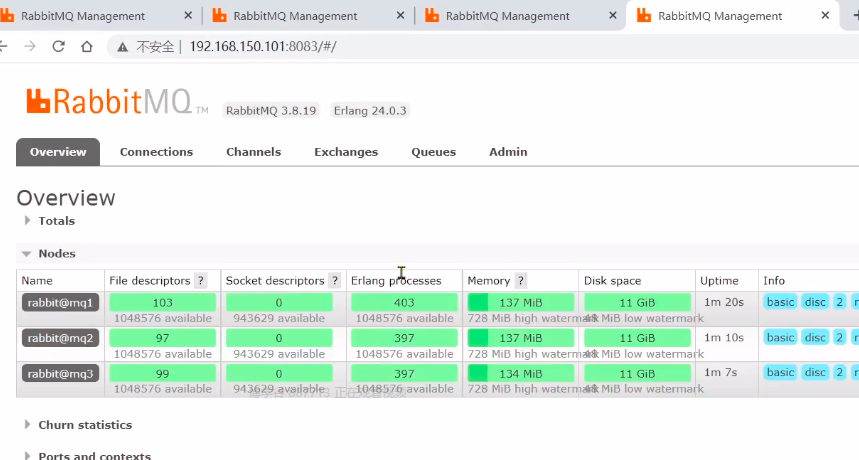859x460 pixels.
Task: Open the Queues tab
Action: [434, 152]
